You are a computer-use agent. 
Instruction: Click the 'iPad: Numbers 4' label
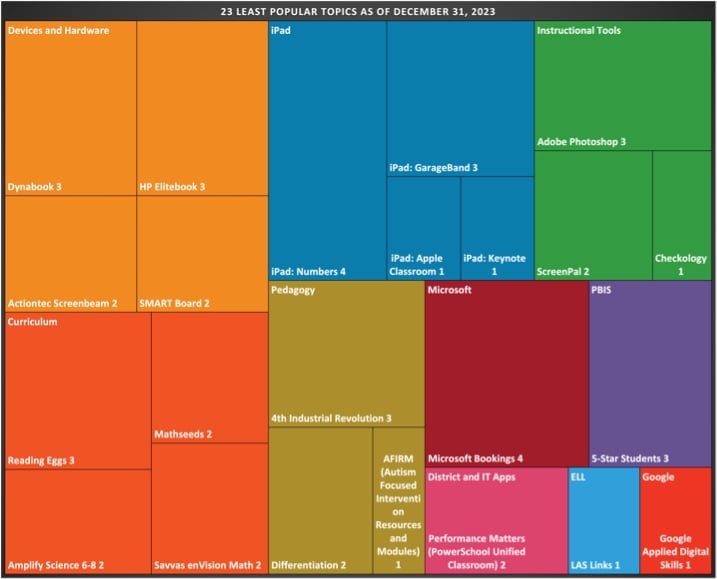click(x=308, y=272)
